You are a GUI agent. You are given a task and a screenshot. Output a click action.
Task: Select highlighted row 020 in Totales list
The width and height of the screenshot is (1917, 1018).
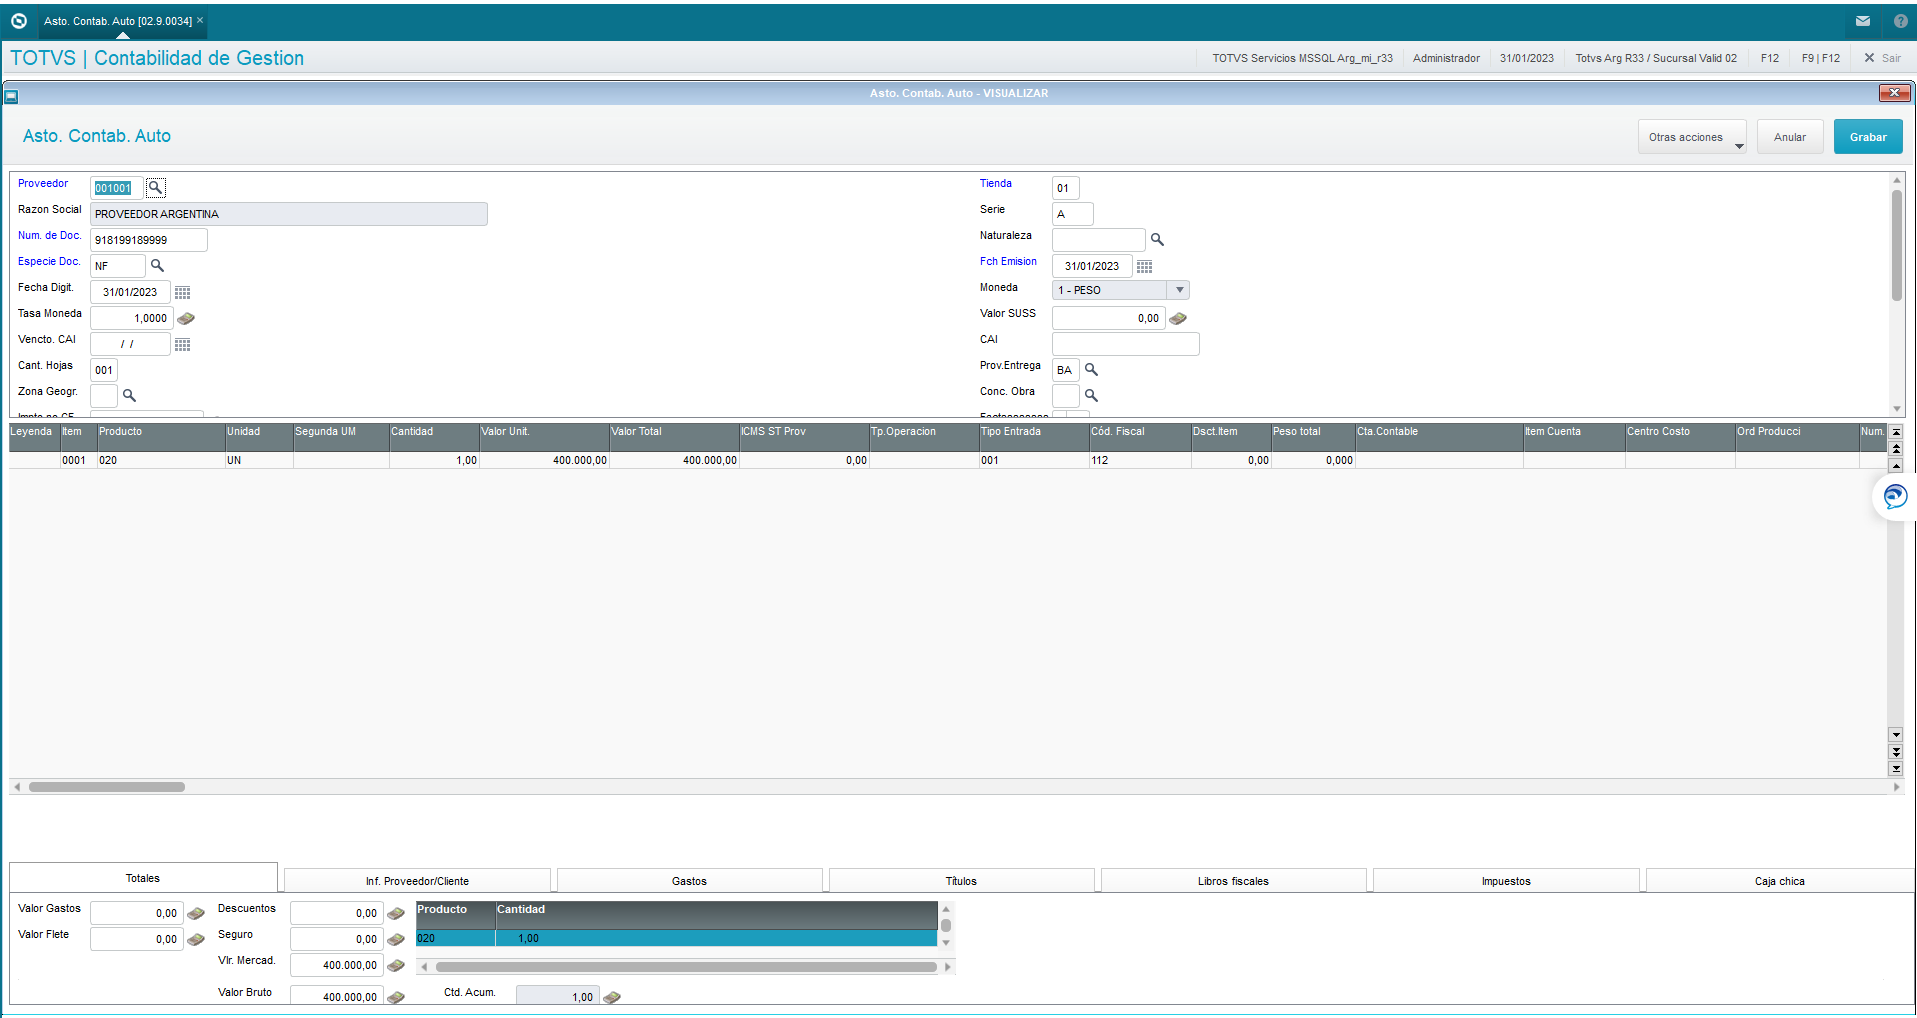point(676,938)
